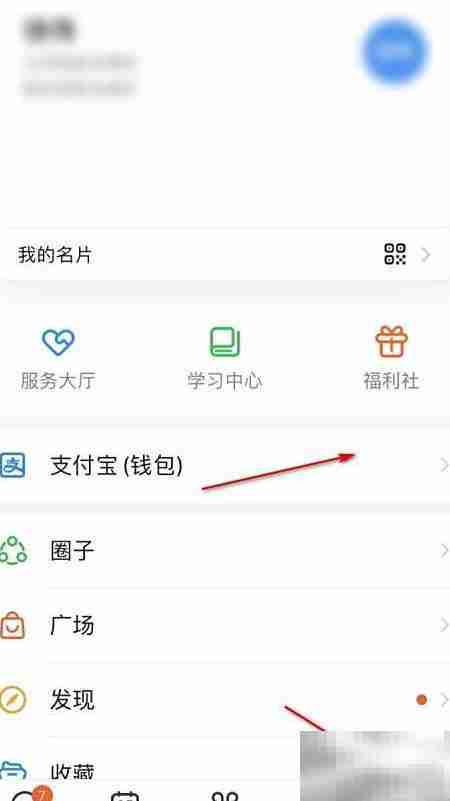The image size is (450, 801).
Task: Tap the 收藏 label
Action: (x=72, y=771)
